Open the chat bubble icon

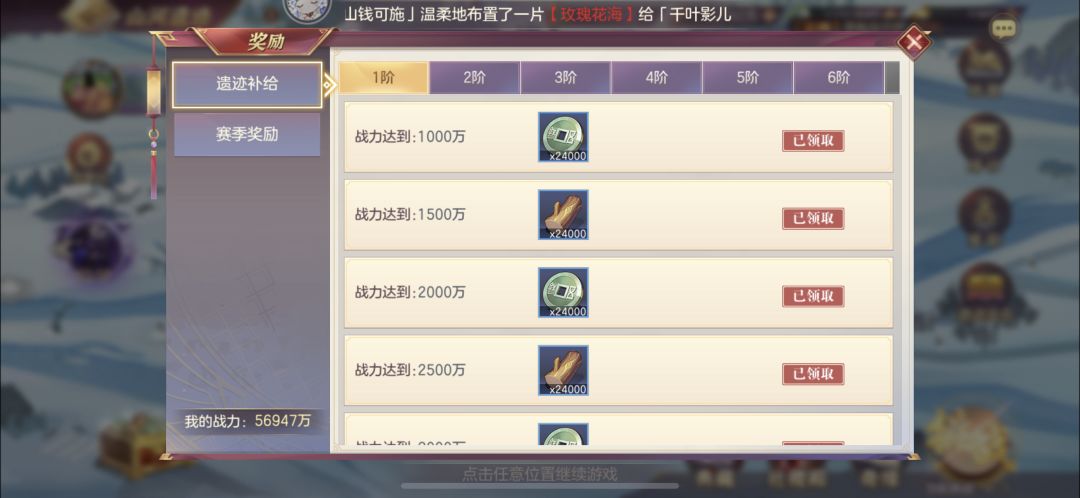[1004, 28]
